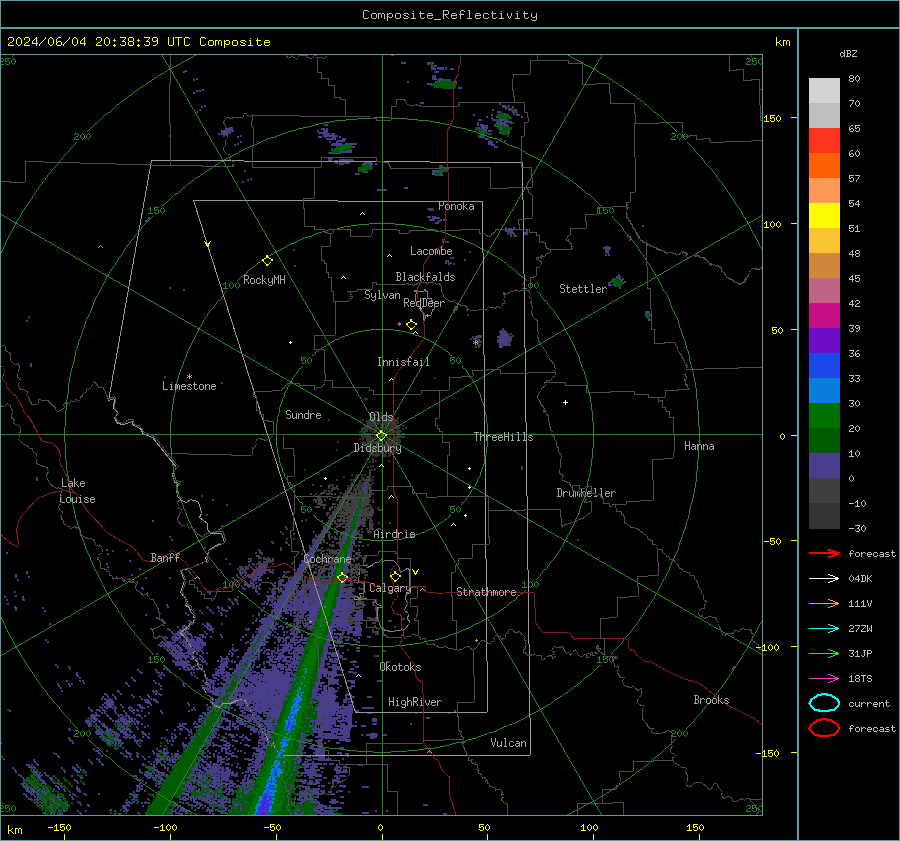Click the Composite_Reflectivity title
This screenshot has height=841, width=900.
click(450, 15)
